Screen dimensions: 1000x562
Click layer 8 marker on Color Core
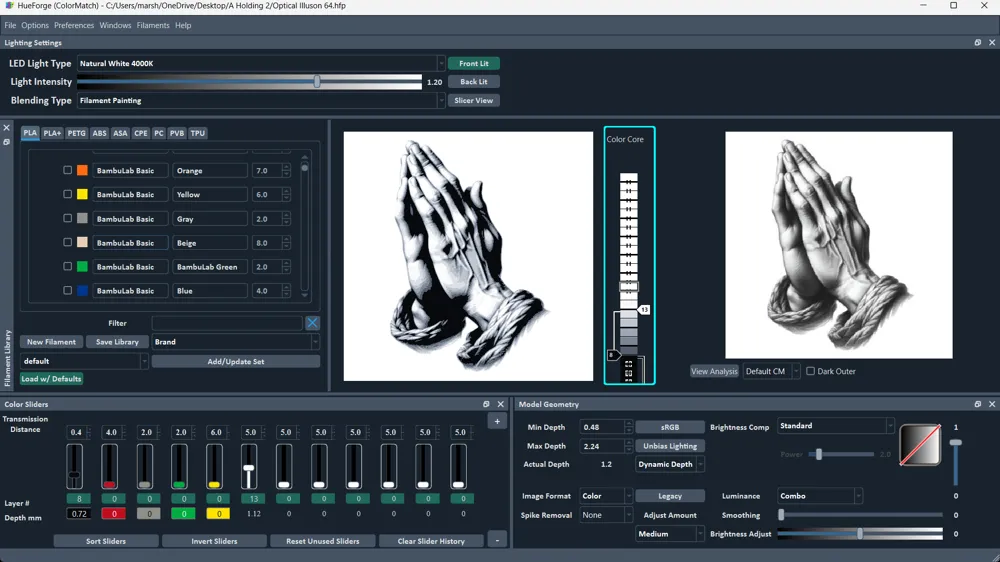pos(612,355)
